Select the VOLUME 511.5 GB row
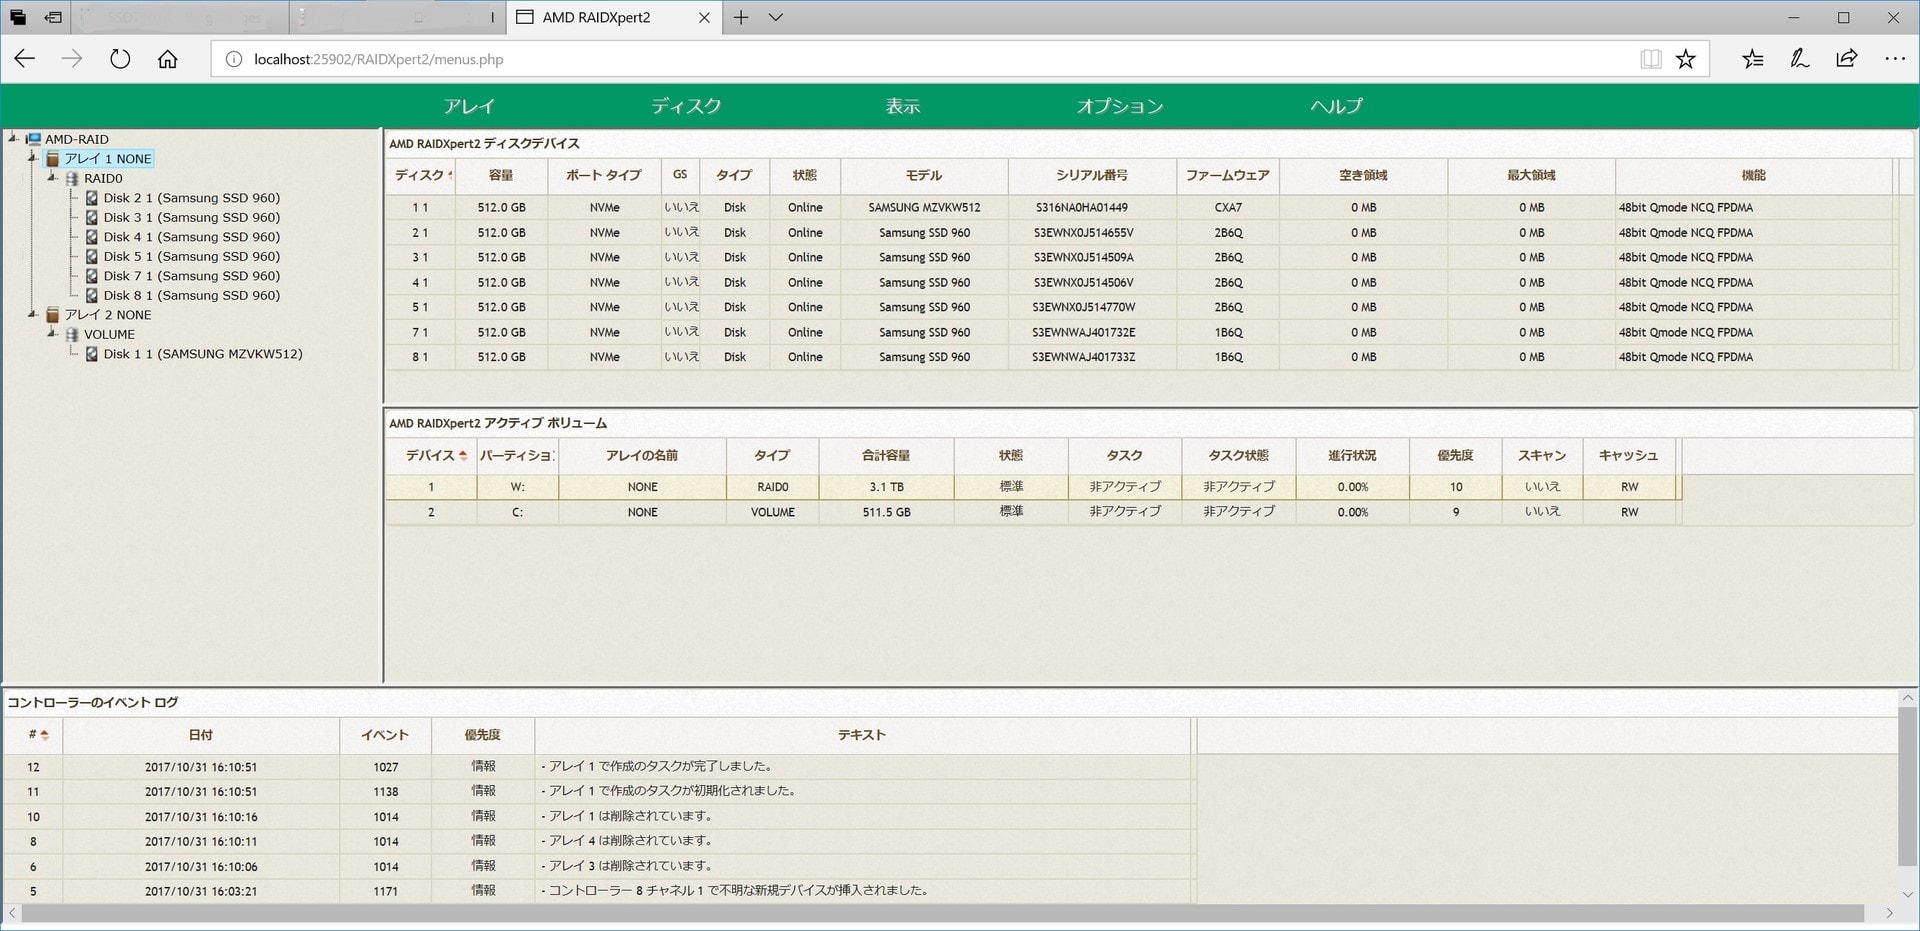This screenshot has width=1920, height=931. coord(1034,512)
